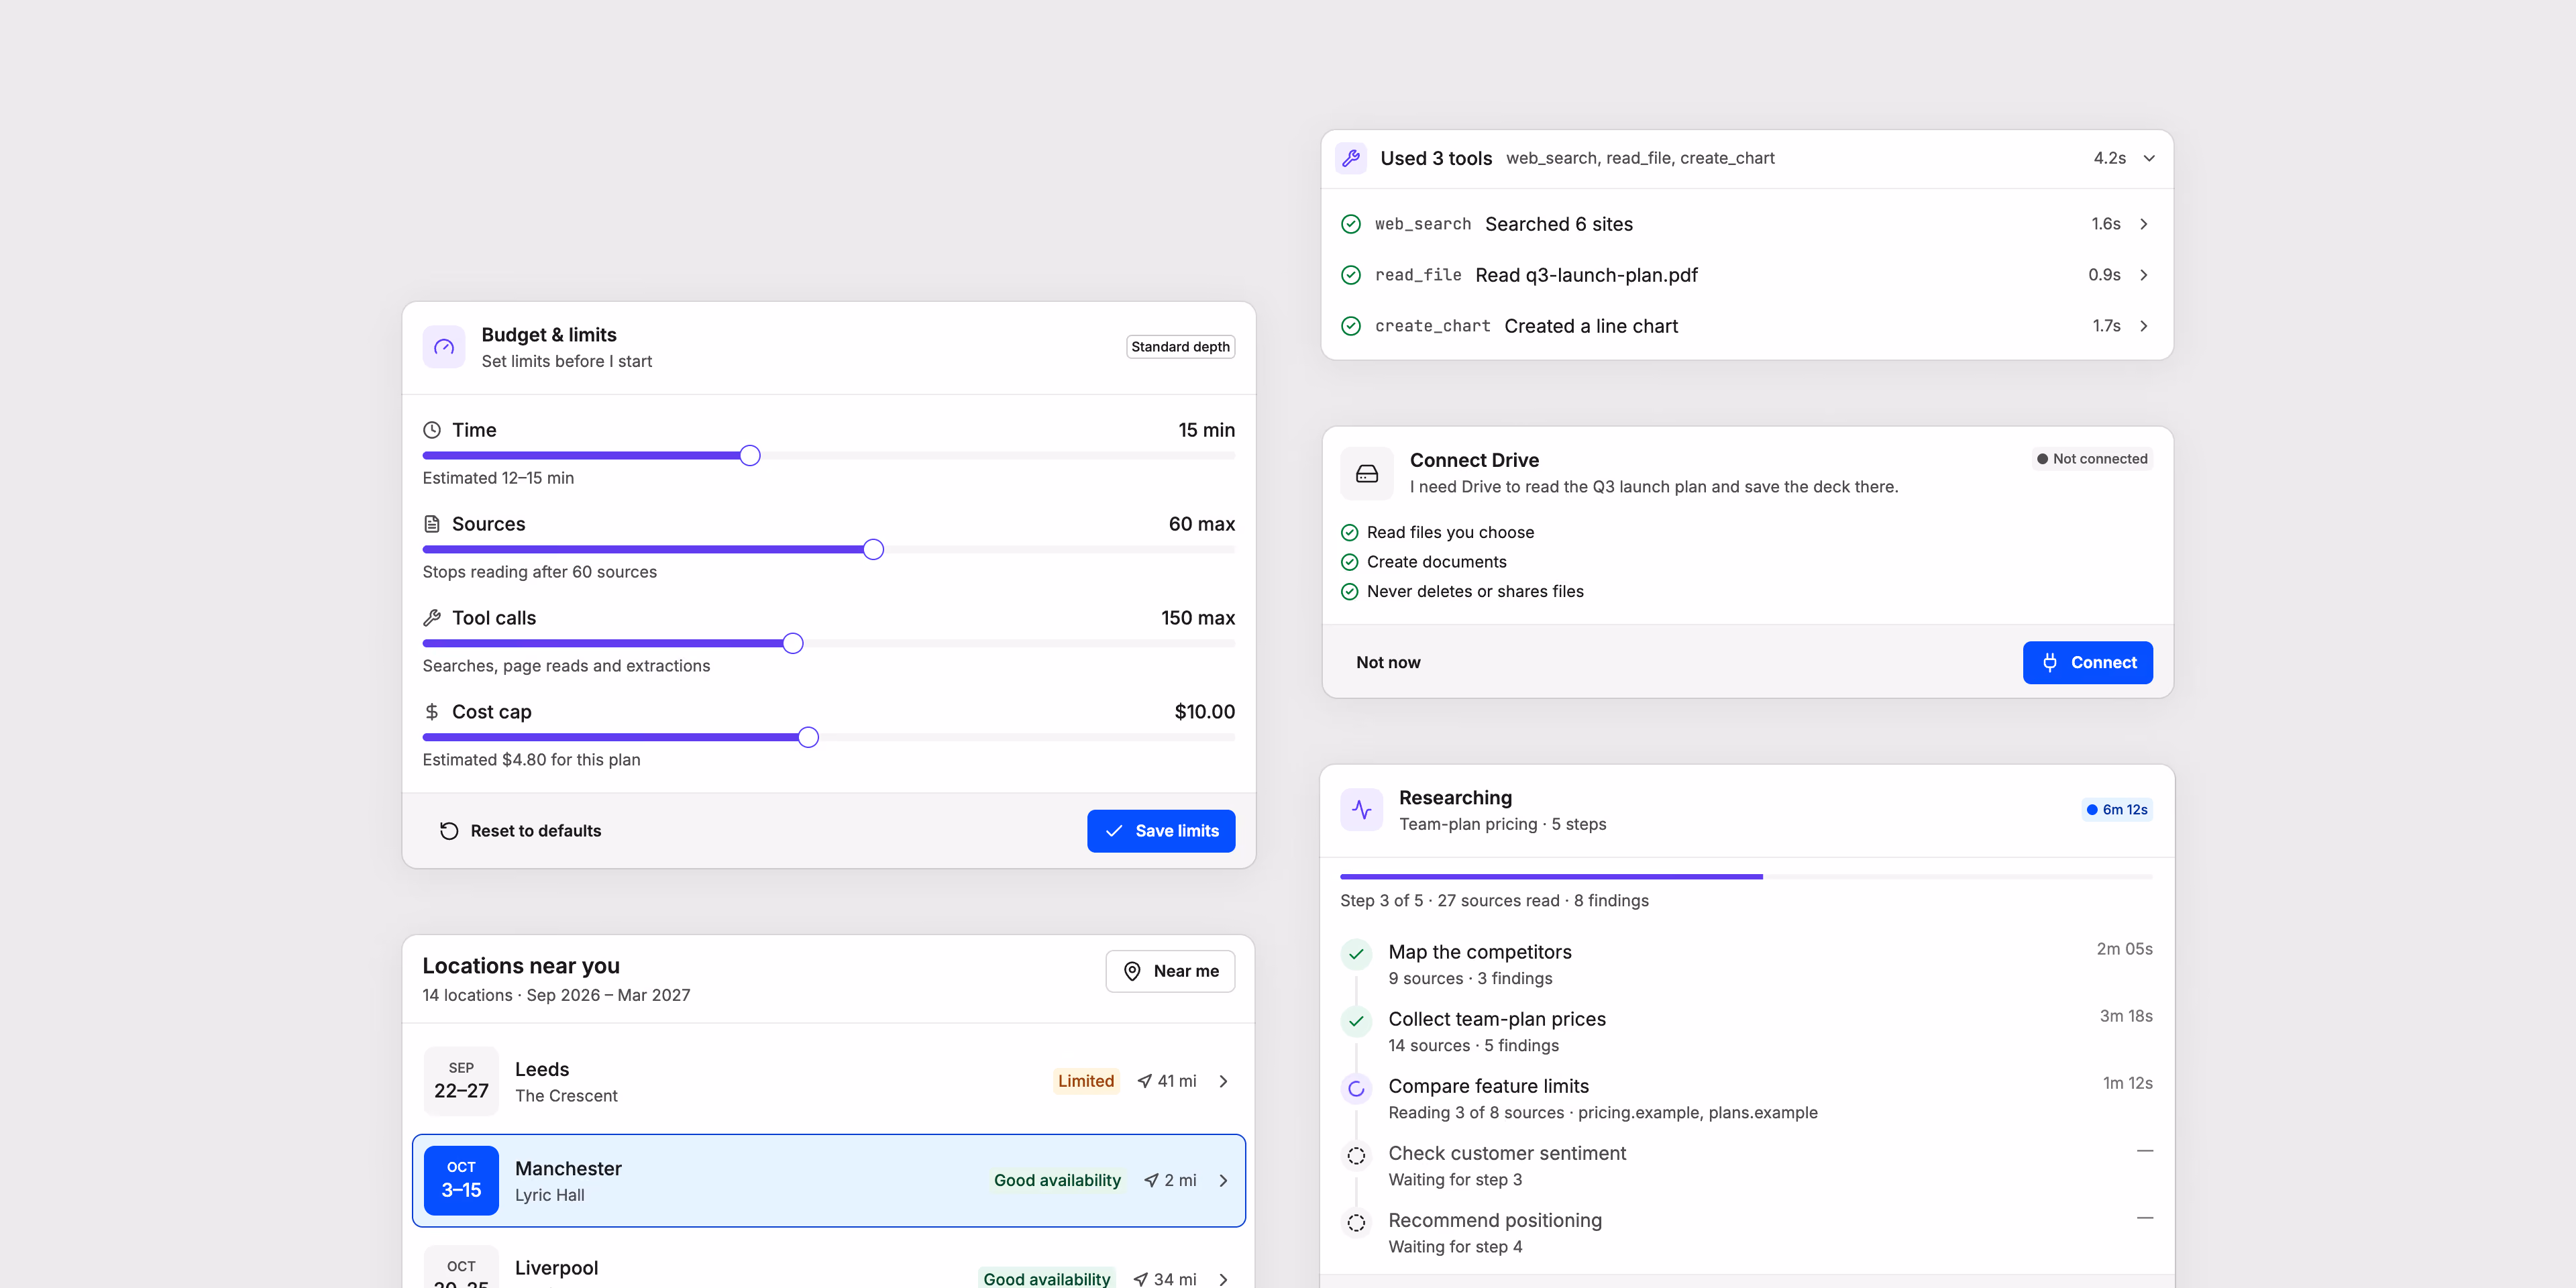Click the dollar icon beside Cost cap
2576x1288 pixels.
[x=432, y=712]
